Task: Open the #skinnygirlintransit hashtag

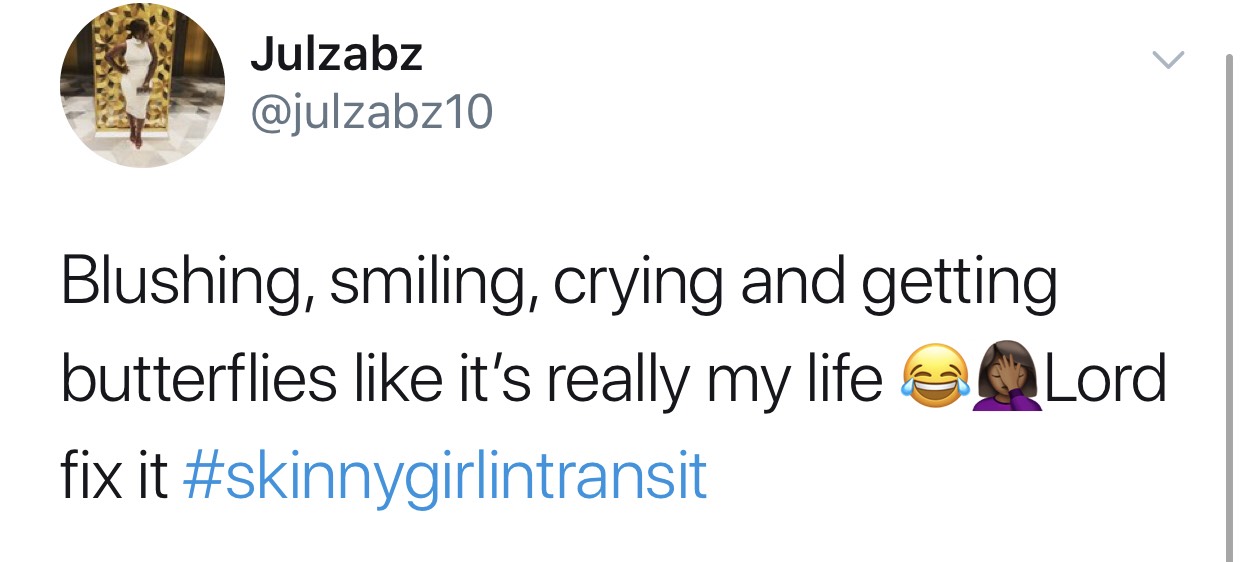Action: pyautogui.click(x=446, y=475)
